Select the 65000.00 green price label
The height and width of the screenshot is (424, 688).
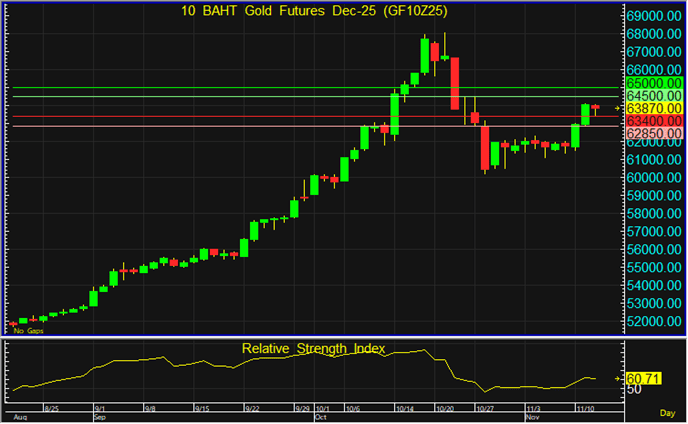[x=654, y=82]
